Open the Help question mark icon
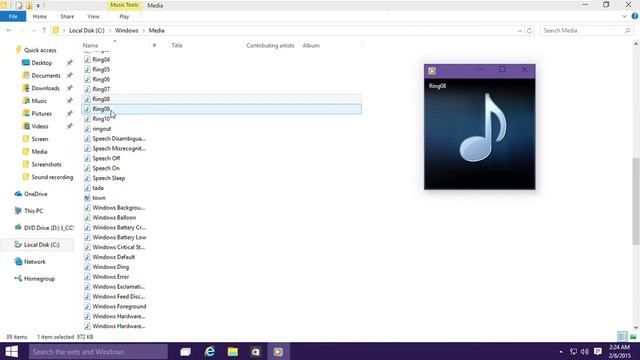The image size is (640, 360). point(635,16)
